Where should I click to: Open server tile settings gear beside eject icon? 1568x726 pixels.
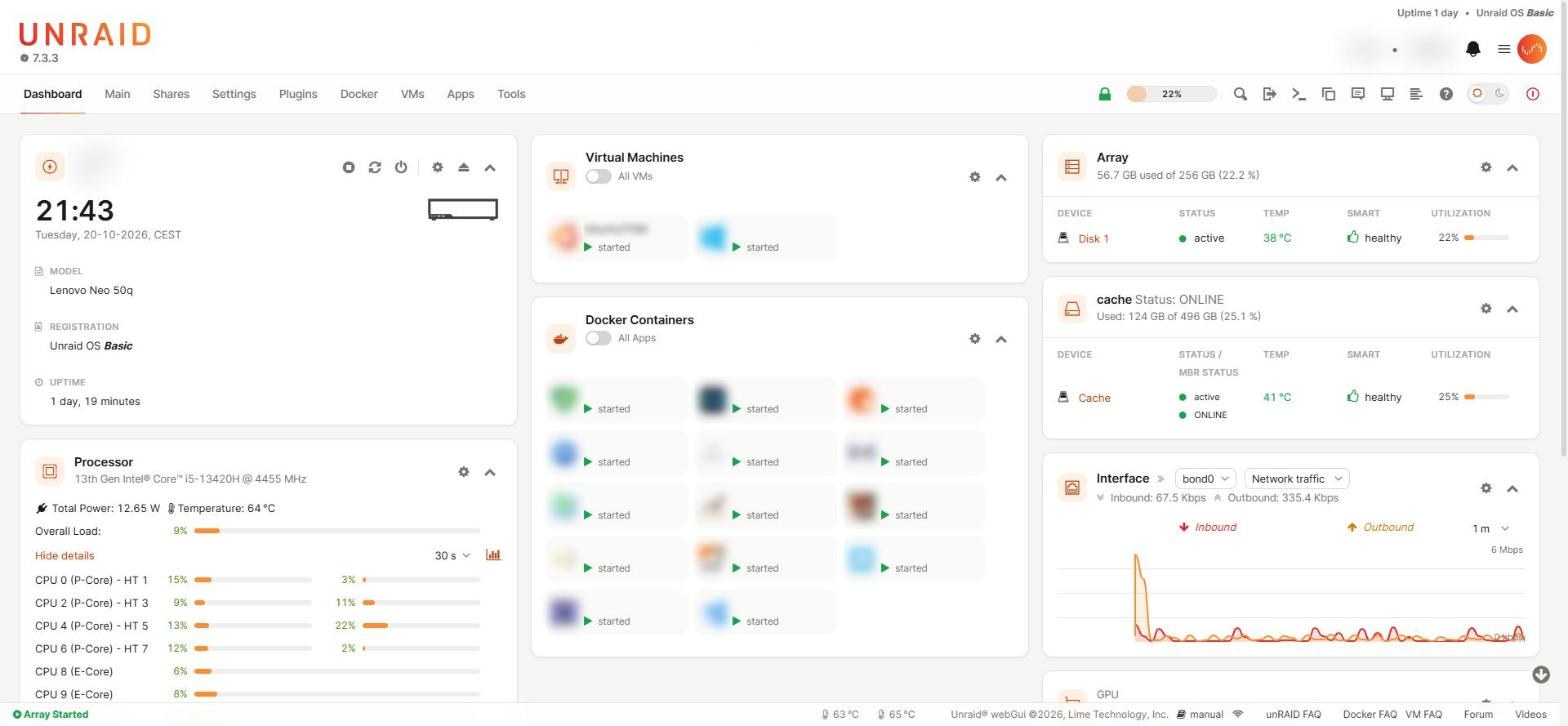coord(437,167)
